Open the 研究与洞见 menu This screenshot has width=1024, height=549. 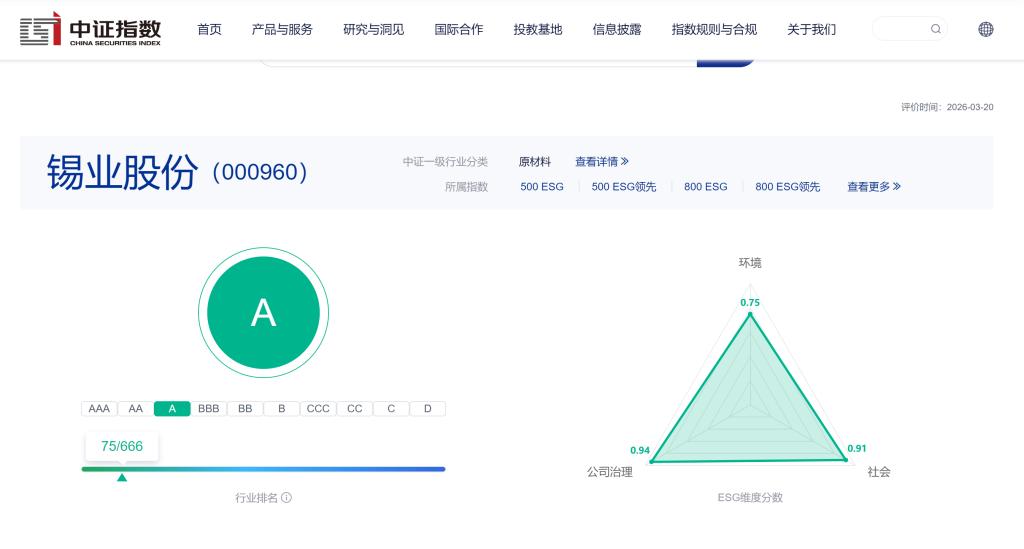click(373, 30)
